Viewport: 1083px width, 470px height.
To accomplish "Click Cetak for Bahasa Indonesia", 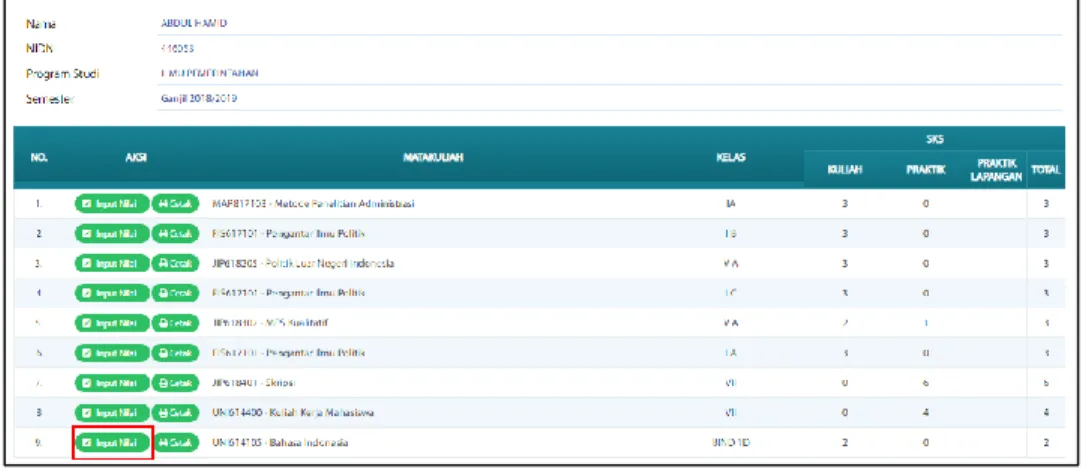I will 175,442.
